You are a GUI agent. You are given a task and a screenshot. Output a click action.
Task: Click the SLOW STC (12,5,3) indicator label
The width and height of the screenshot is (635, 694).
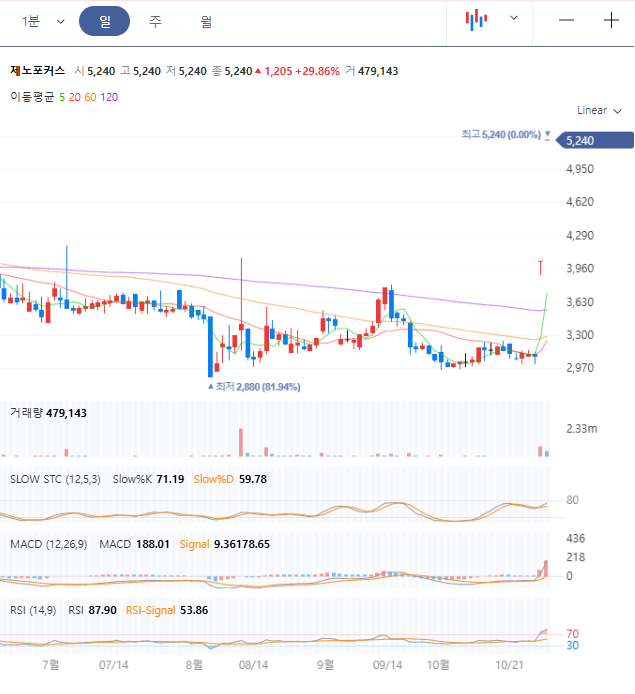(55, 479)
